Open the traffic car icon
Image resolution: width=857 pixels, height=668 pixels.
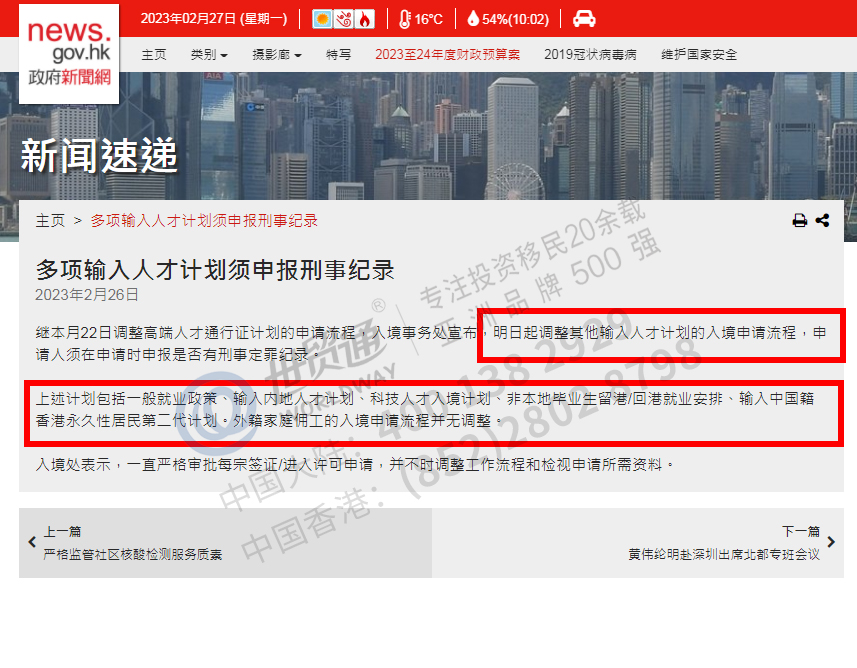[584, 19]
